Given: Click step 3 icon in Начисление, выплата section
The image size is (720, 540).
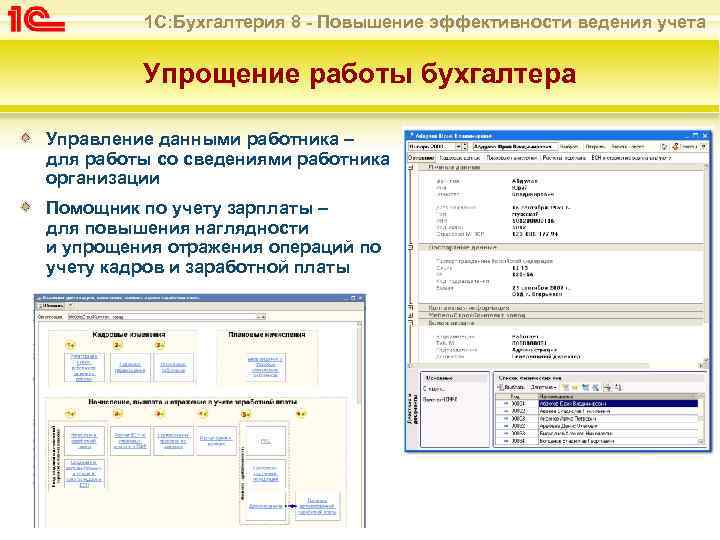Looking at the screenshot, I should [x=159, y=414].
